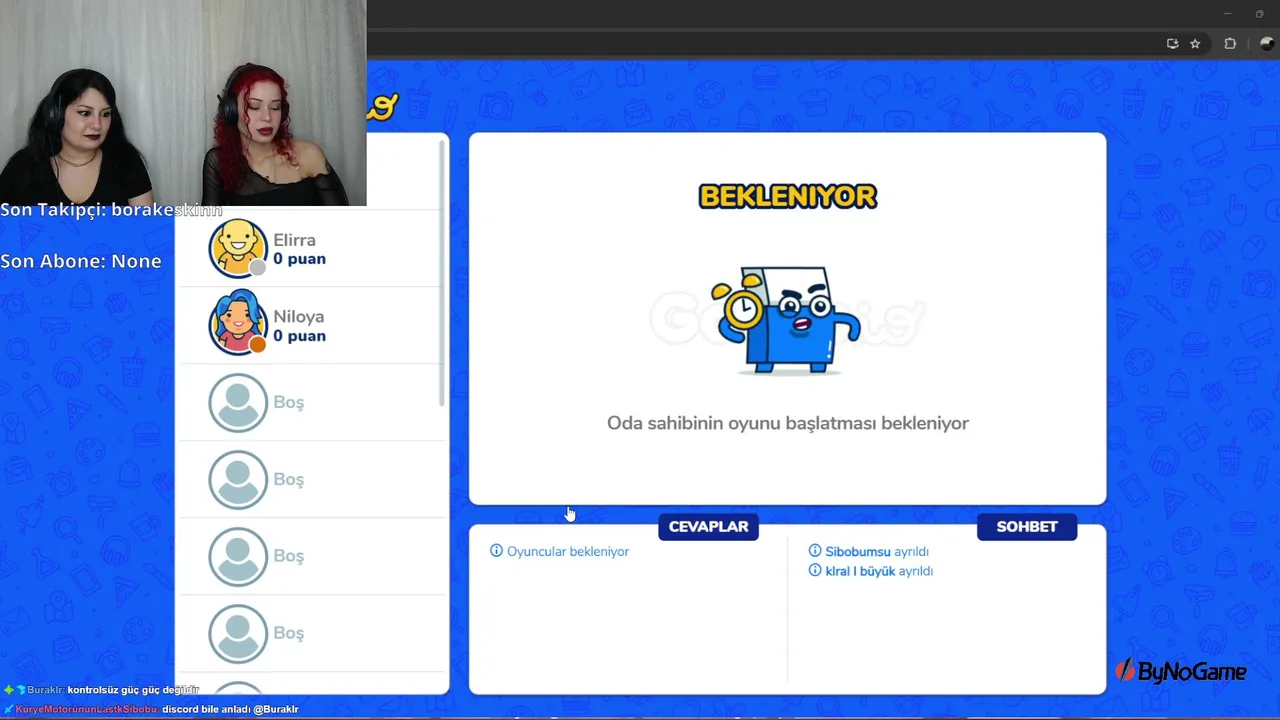The width and height of the screenshot is (1280, 720).
Task: Click Elirra's yellow avatar
Action: tap(238, 247)
